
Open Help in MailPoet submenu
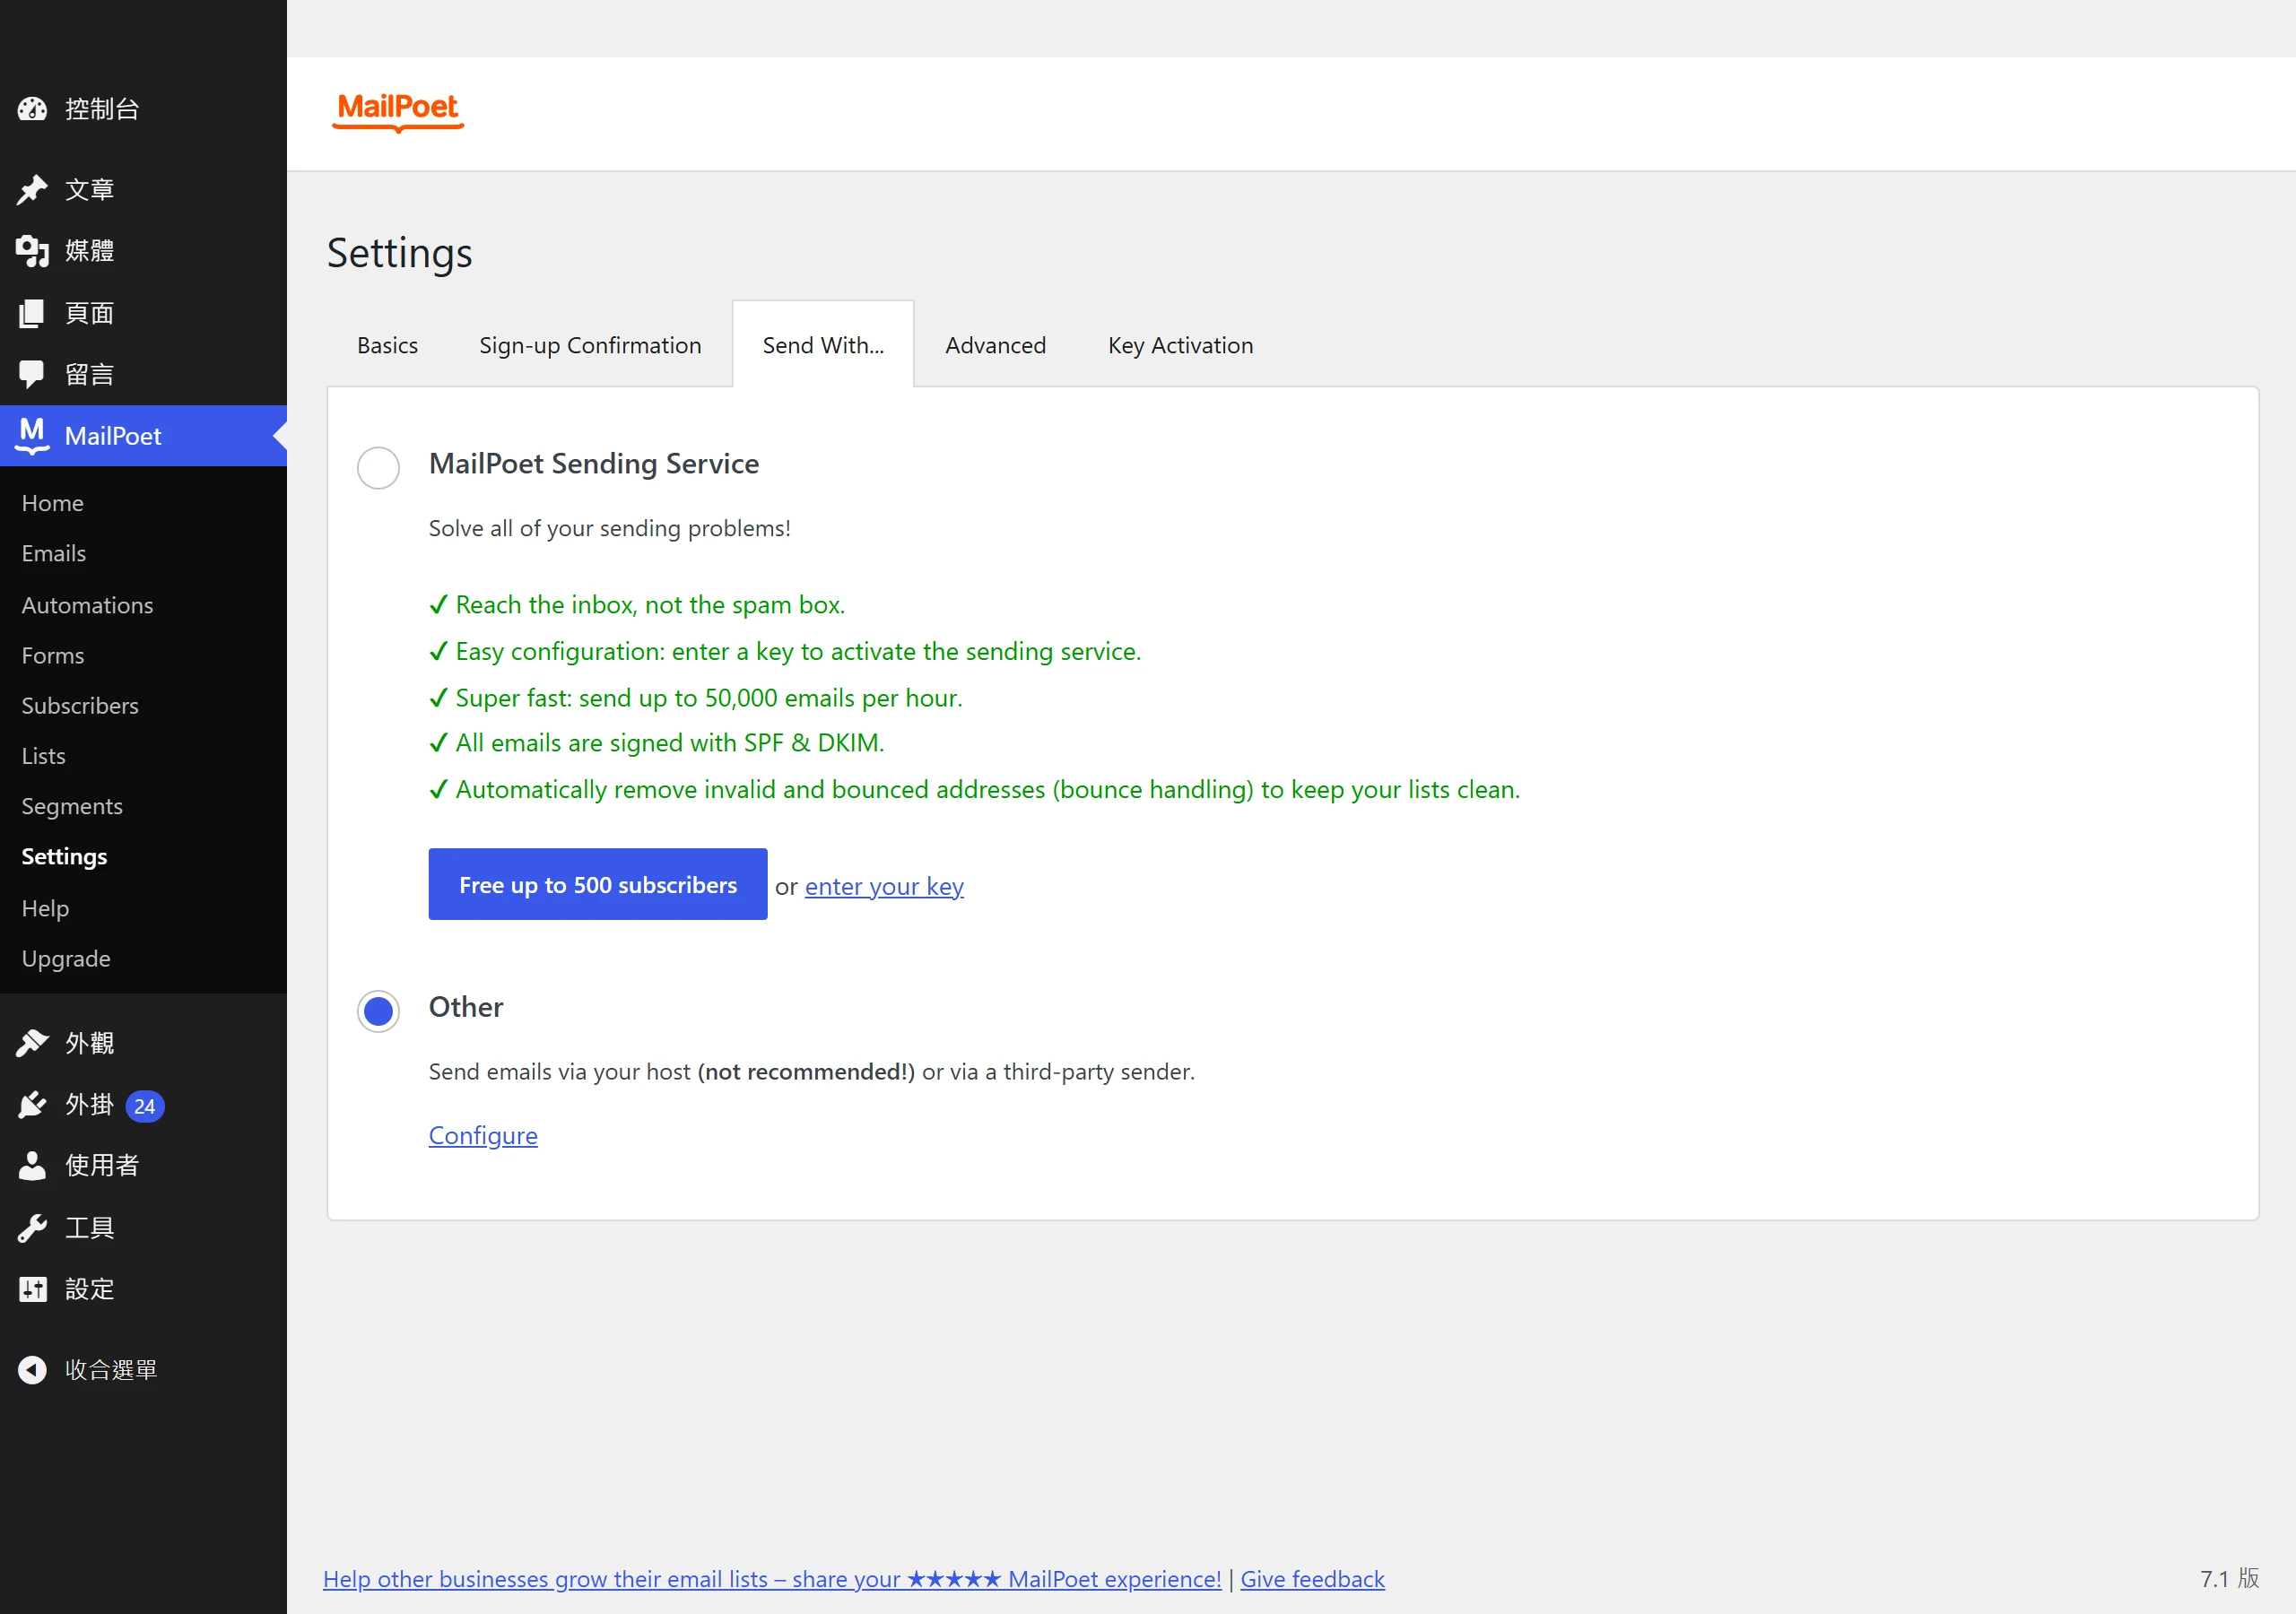point(45,908)
